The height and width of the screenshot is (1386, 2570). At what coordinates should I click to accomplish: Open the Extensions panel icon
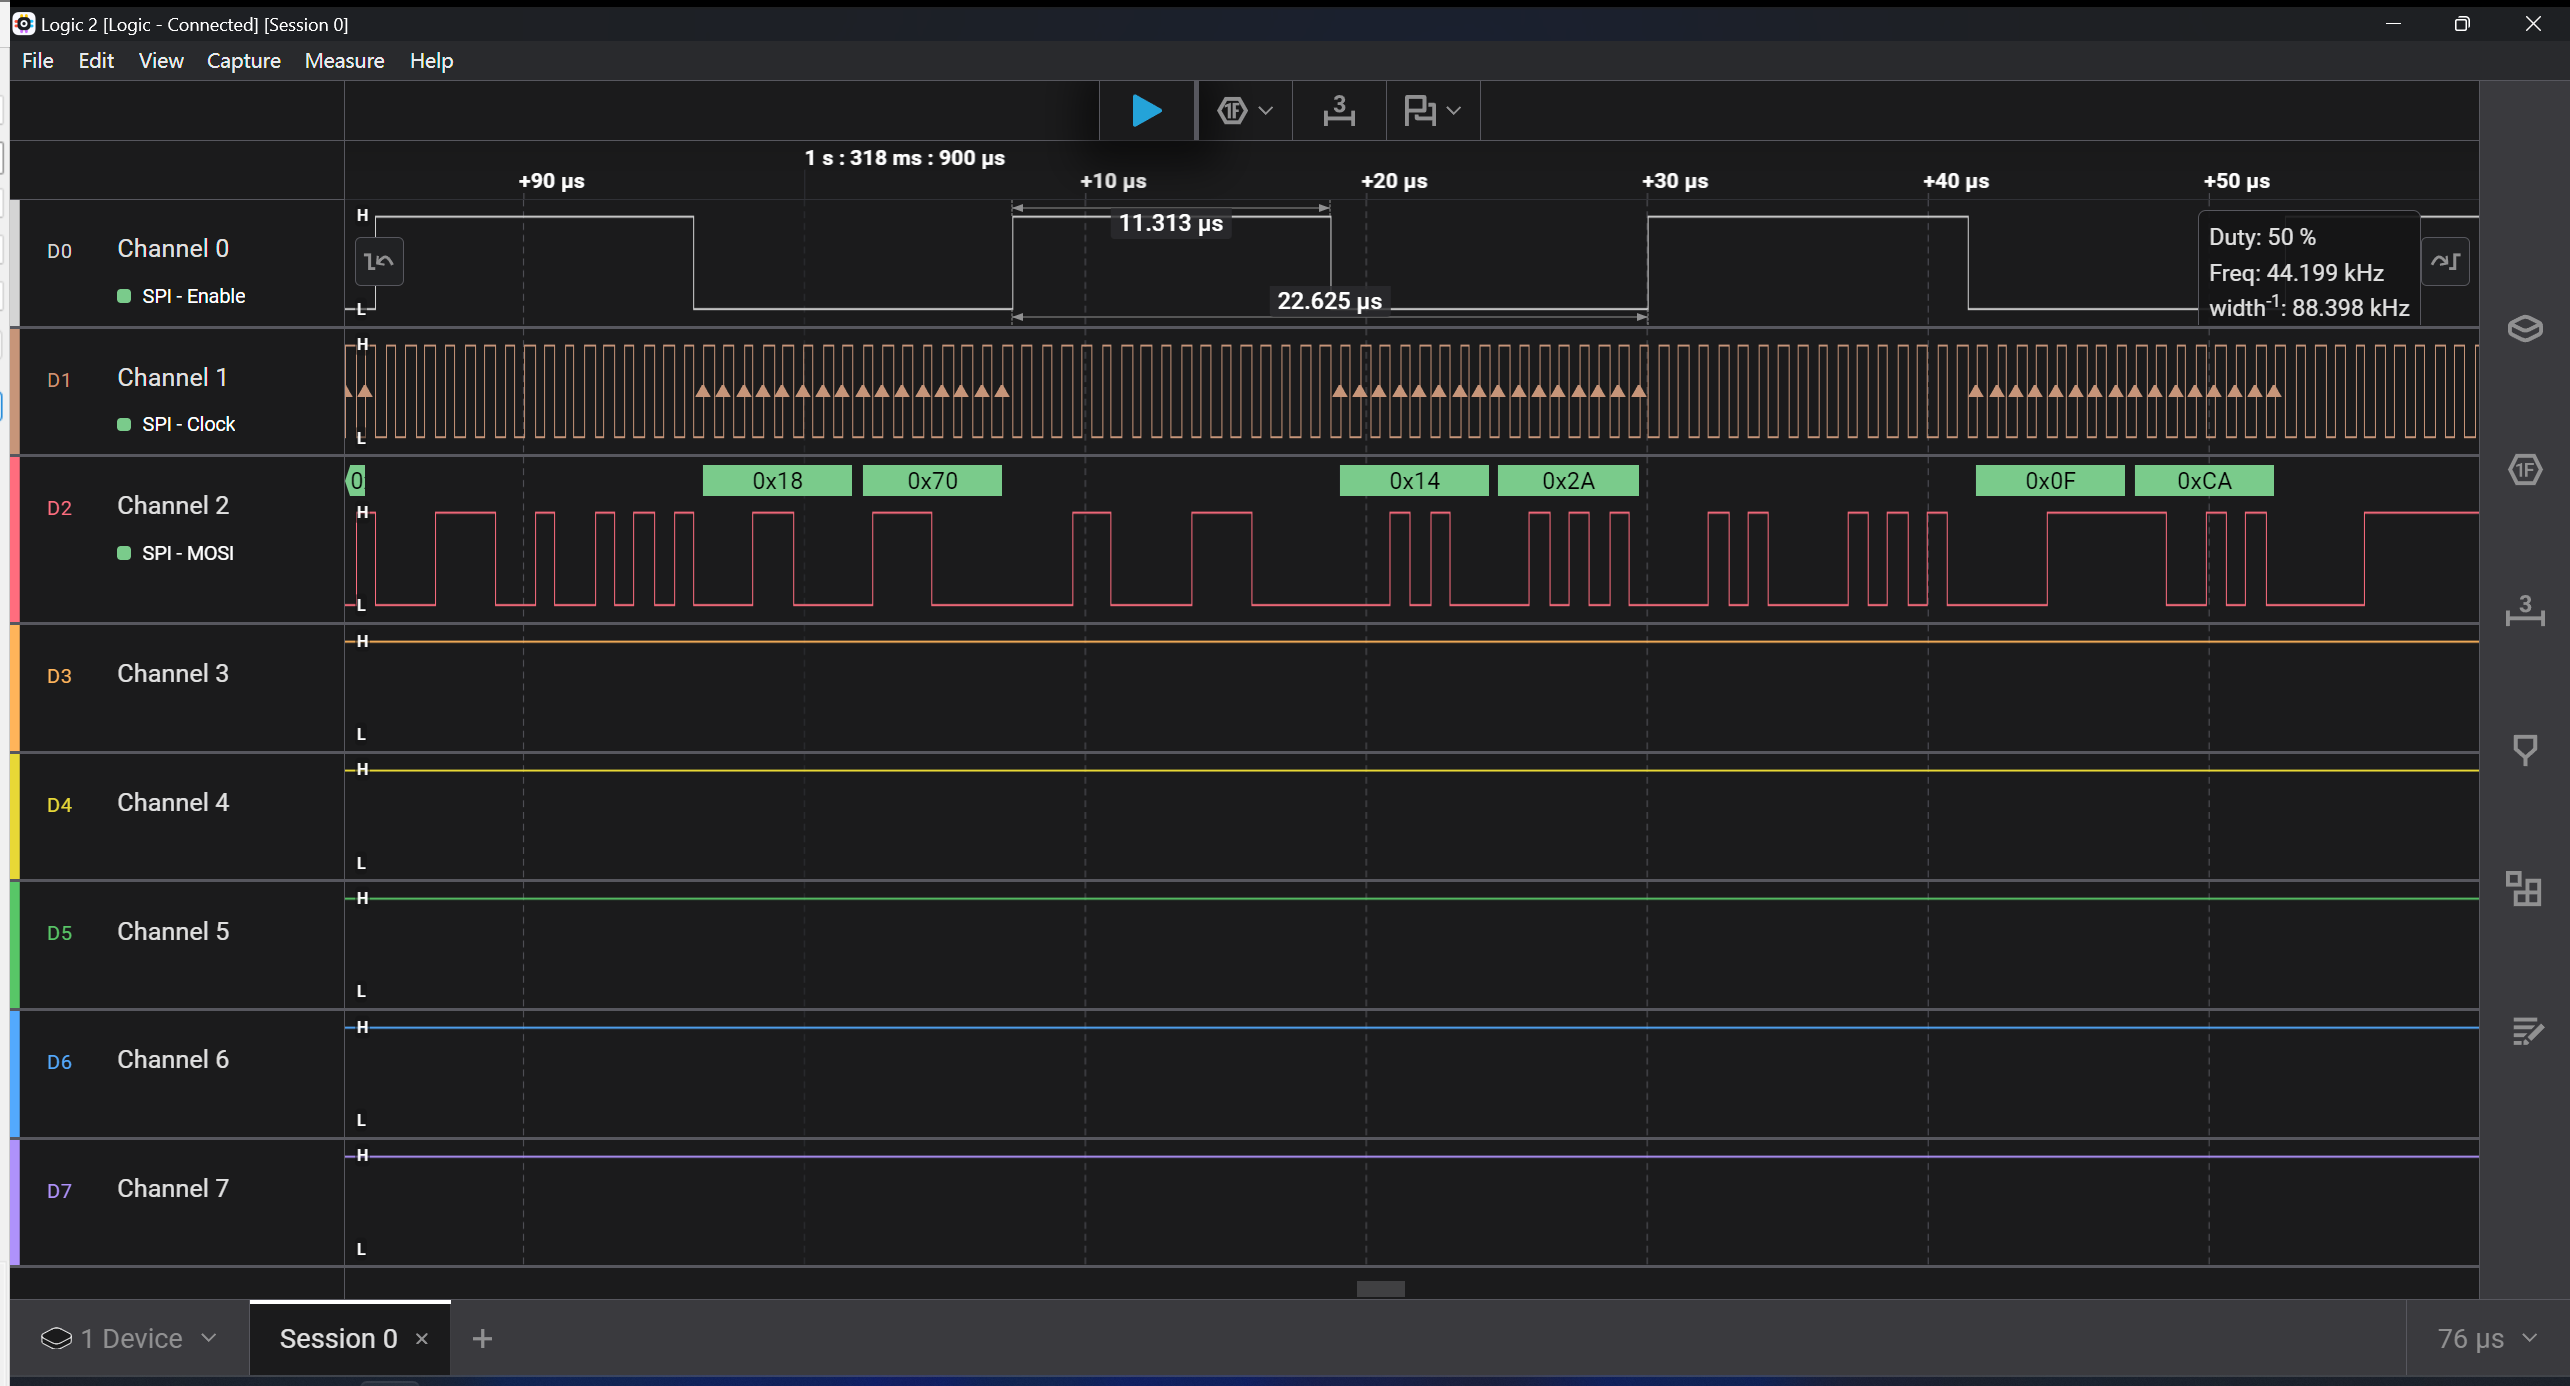[2524, 889]
